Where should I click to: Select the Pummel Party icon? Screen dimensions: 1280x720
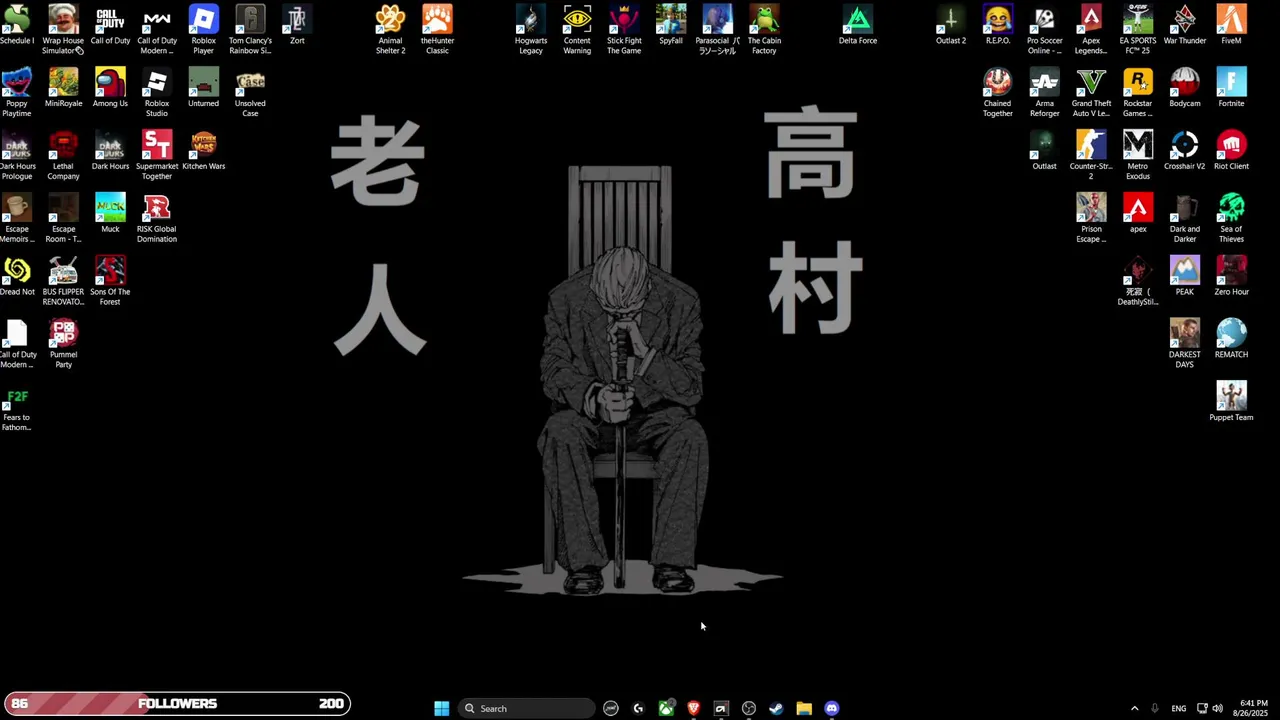coord(63,344)
